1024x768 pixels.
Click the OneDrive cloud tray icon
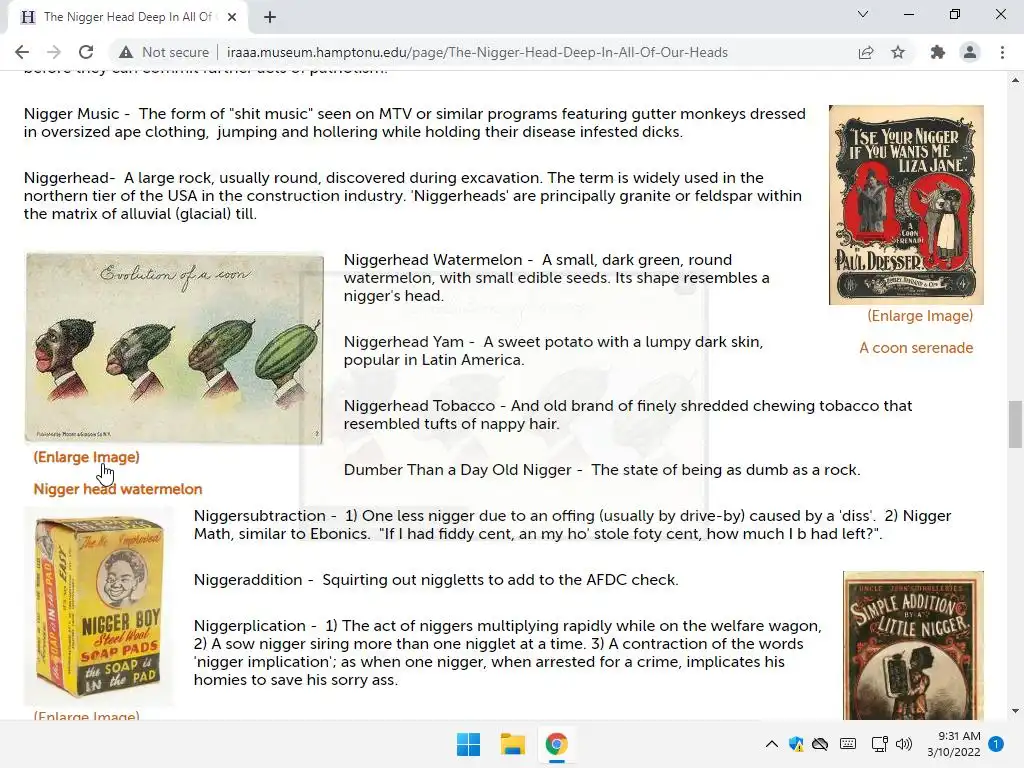click(820, 744)
